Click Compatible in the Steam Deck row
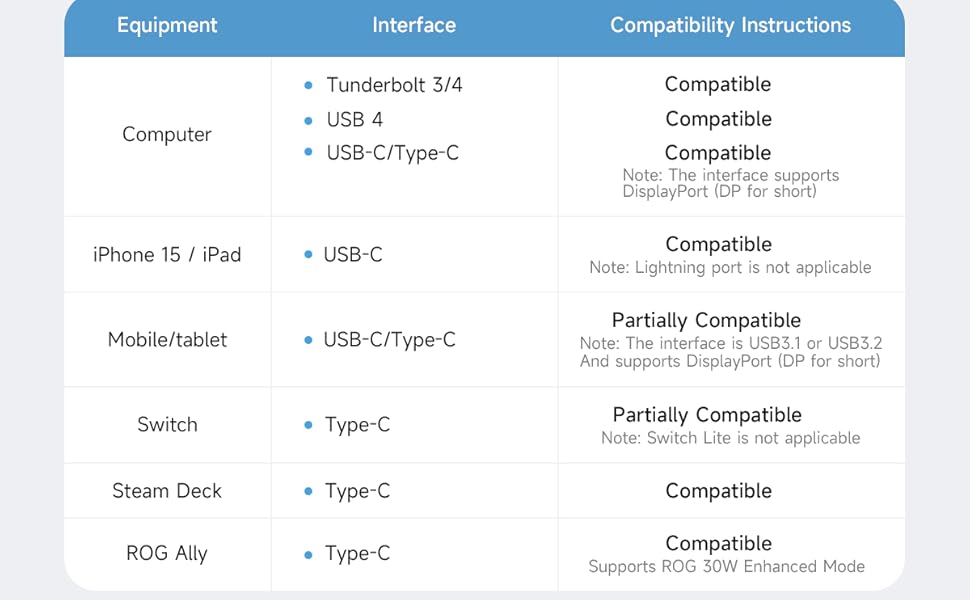 [x=718, y=491]
